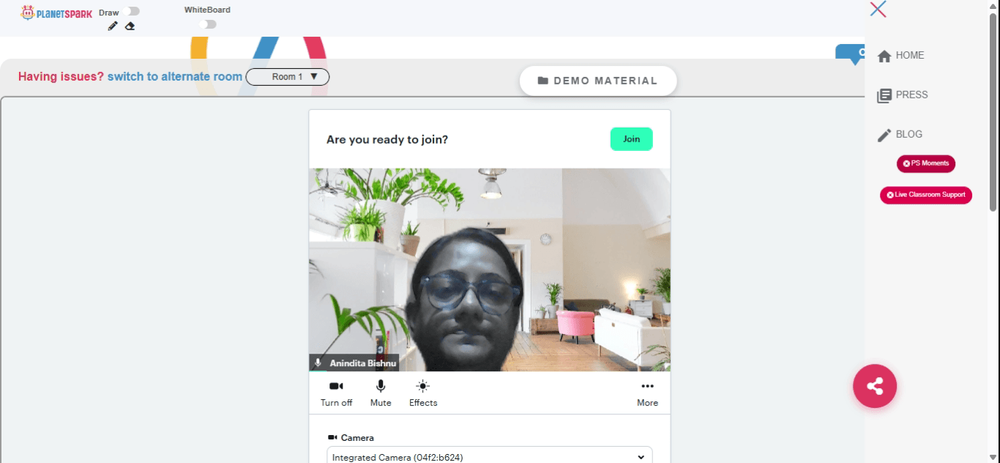The height and width of the screenshot is (463, 1000).
Task: Toggle the WhiteBoard switch
Action: click(207, 24)
